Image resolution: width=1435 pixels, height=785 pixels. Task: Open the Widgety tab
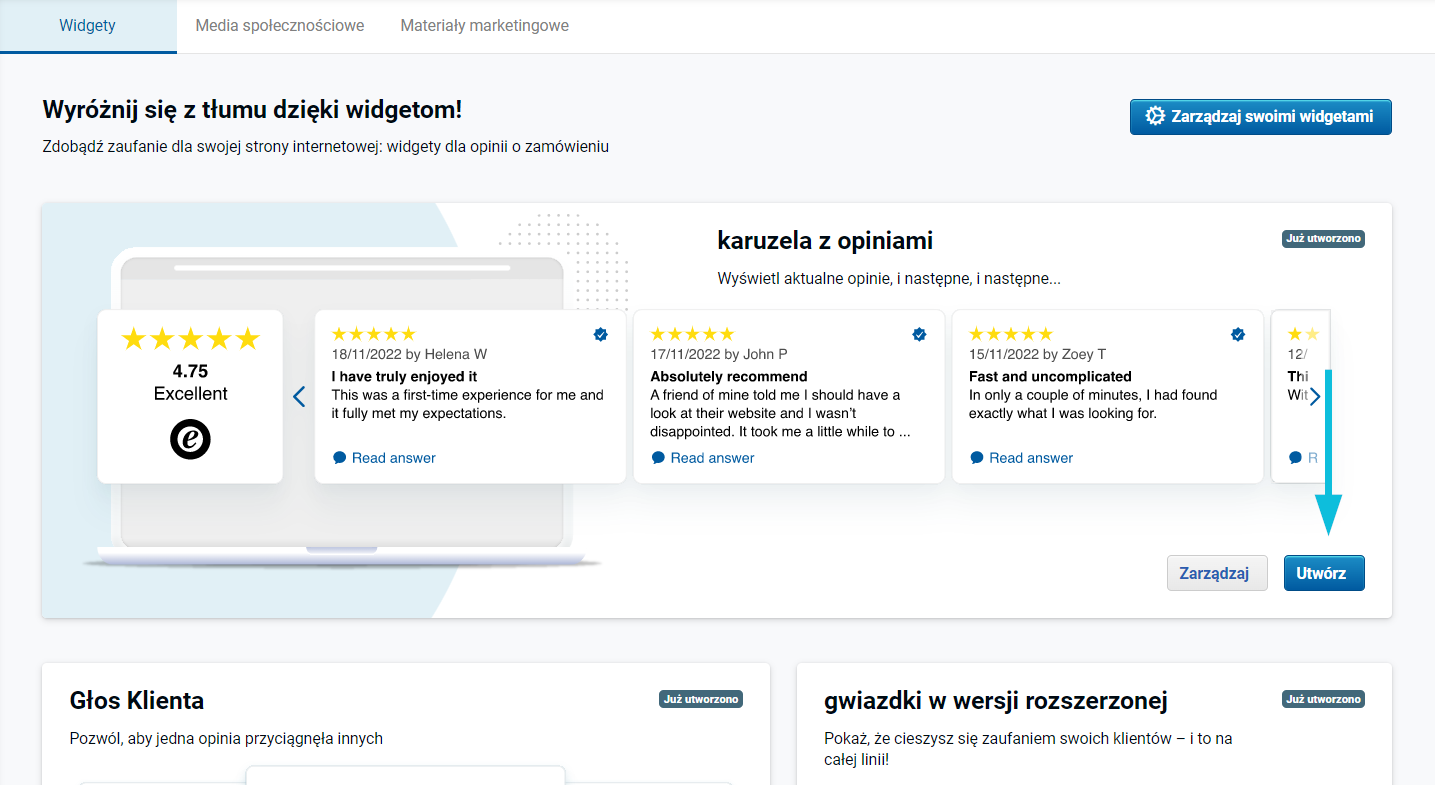click(88, 26)
